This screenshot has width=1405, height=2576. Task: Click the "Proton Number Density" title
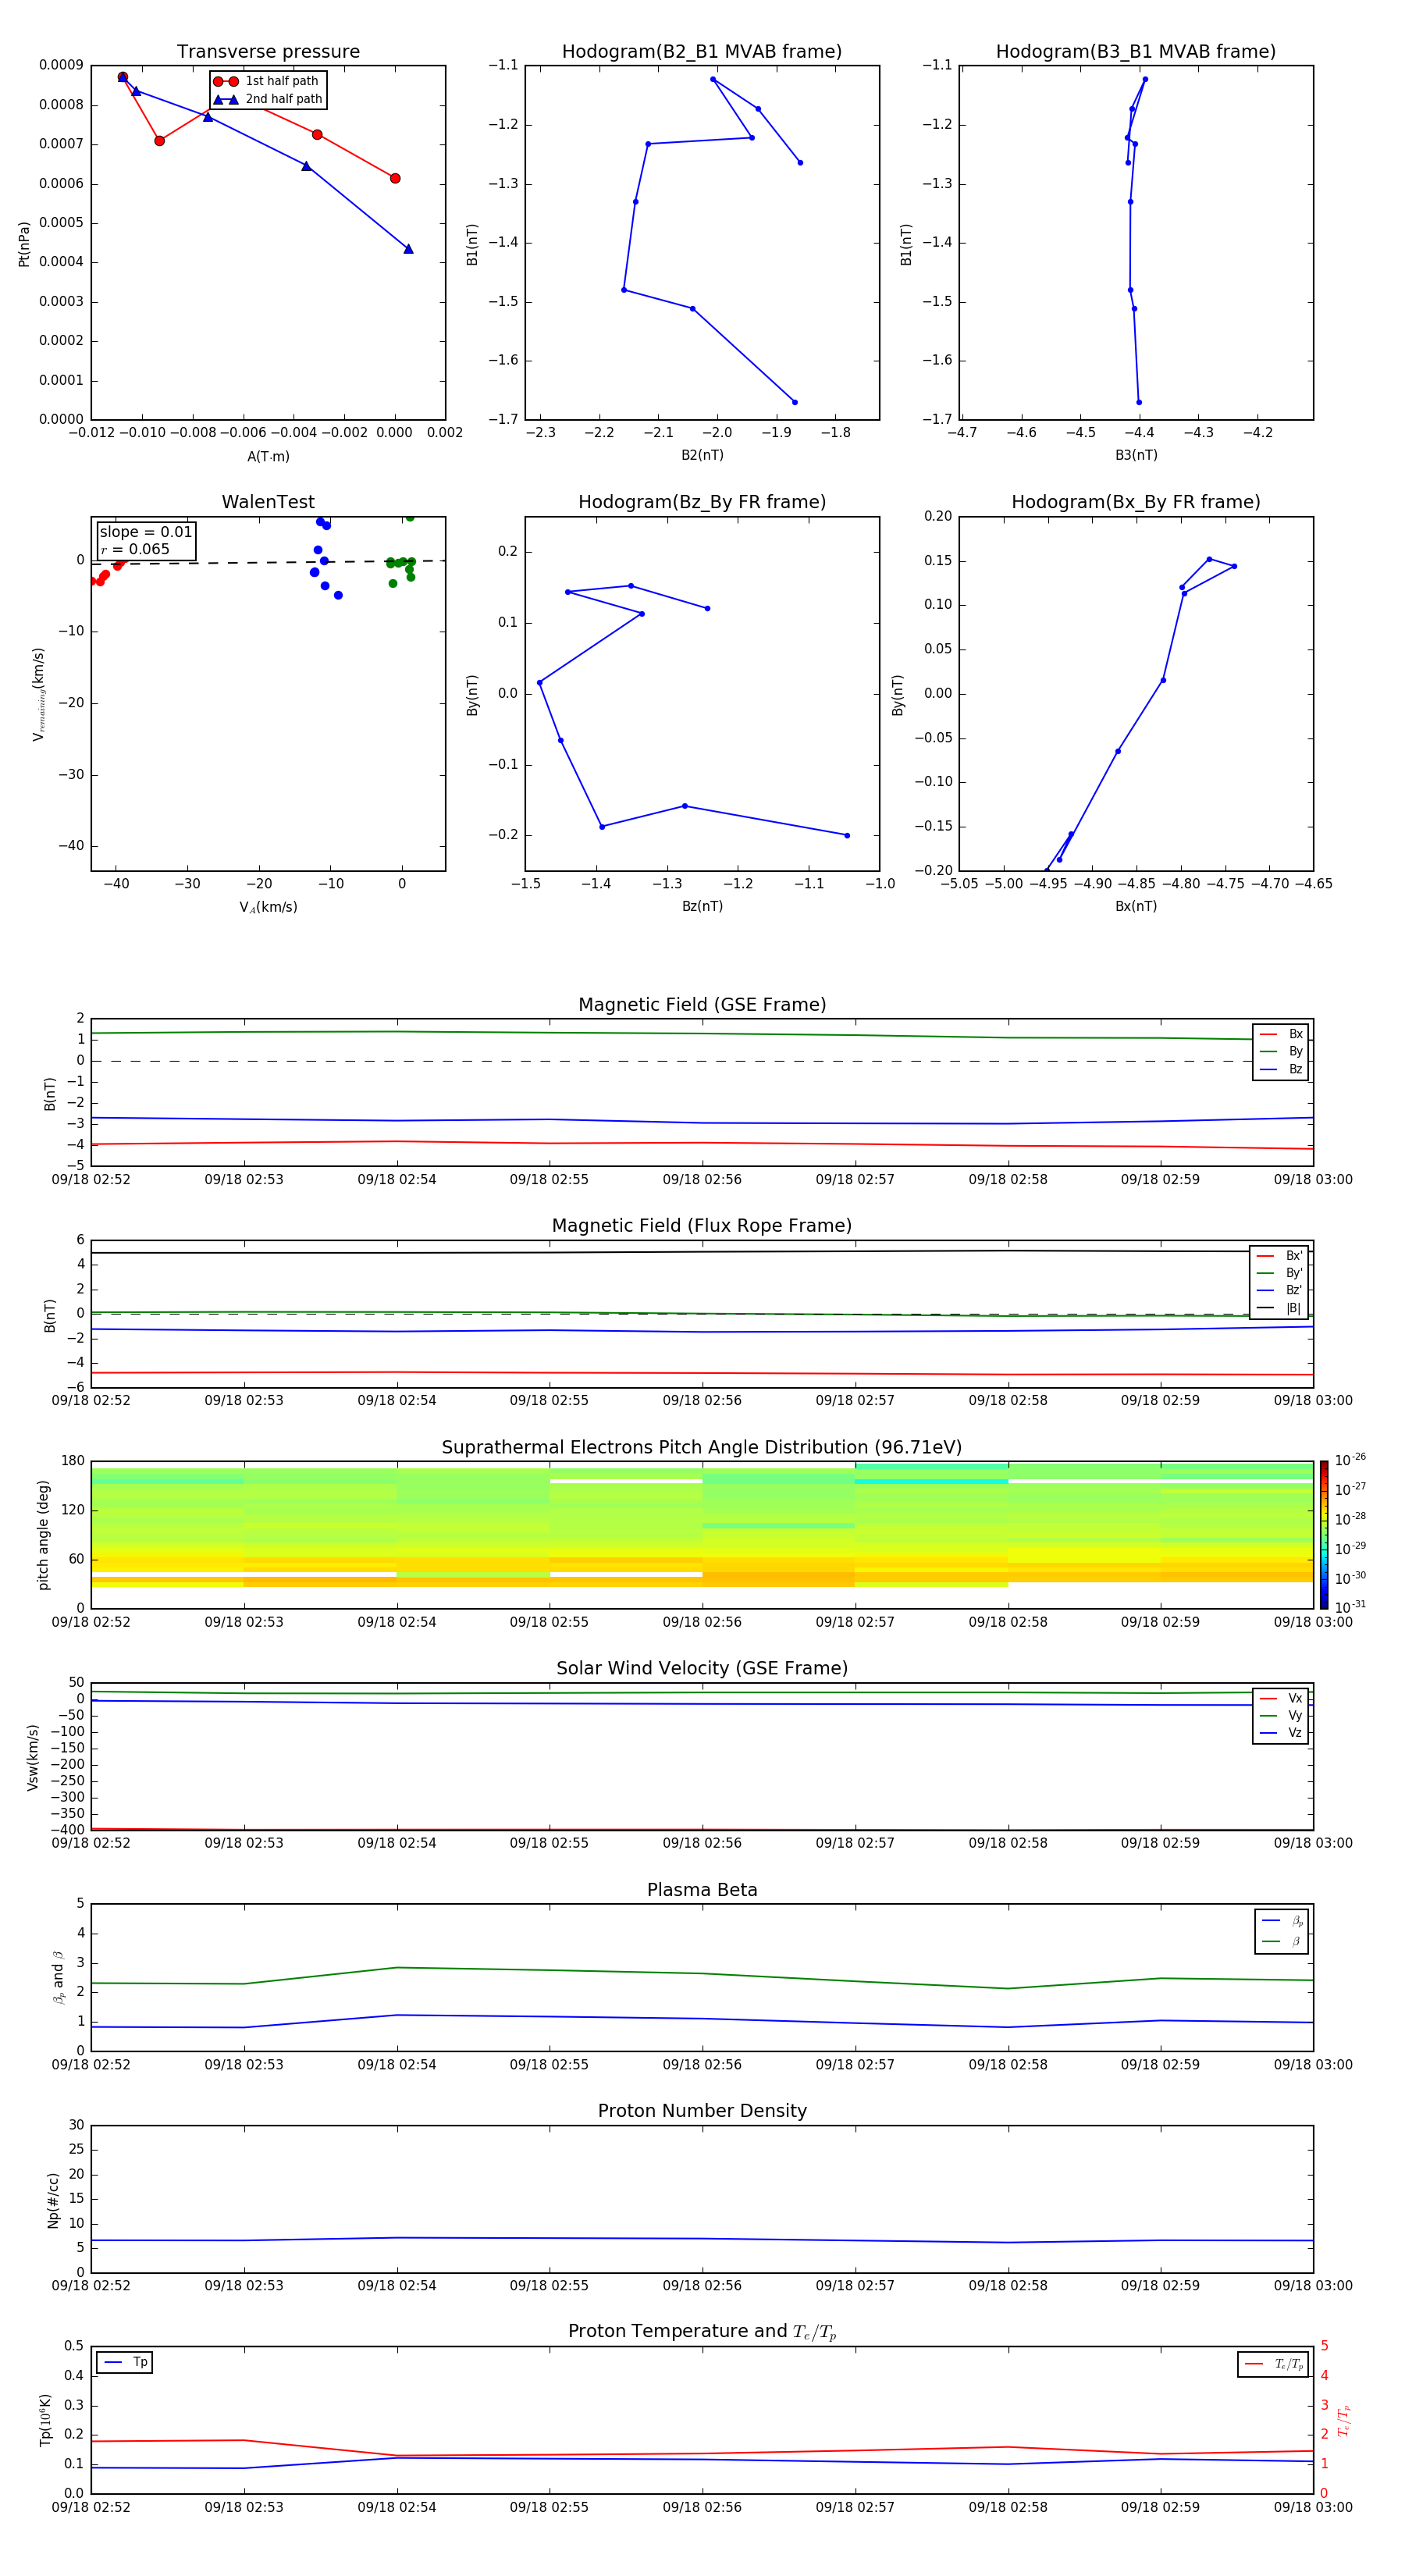pyautogui.click(x=702, y=2111)
